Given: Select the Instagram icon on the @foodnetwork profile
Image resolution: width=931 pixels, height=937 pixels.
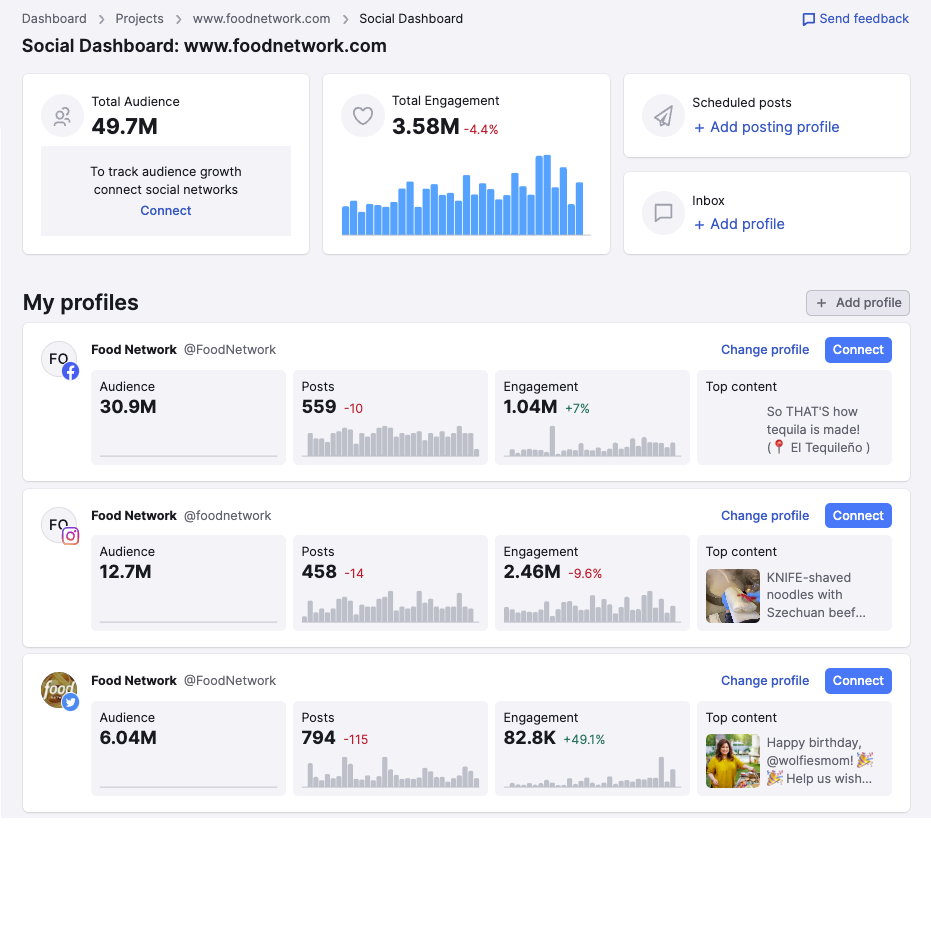Looking at the screenshot, I should (70, 536).
